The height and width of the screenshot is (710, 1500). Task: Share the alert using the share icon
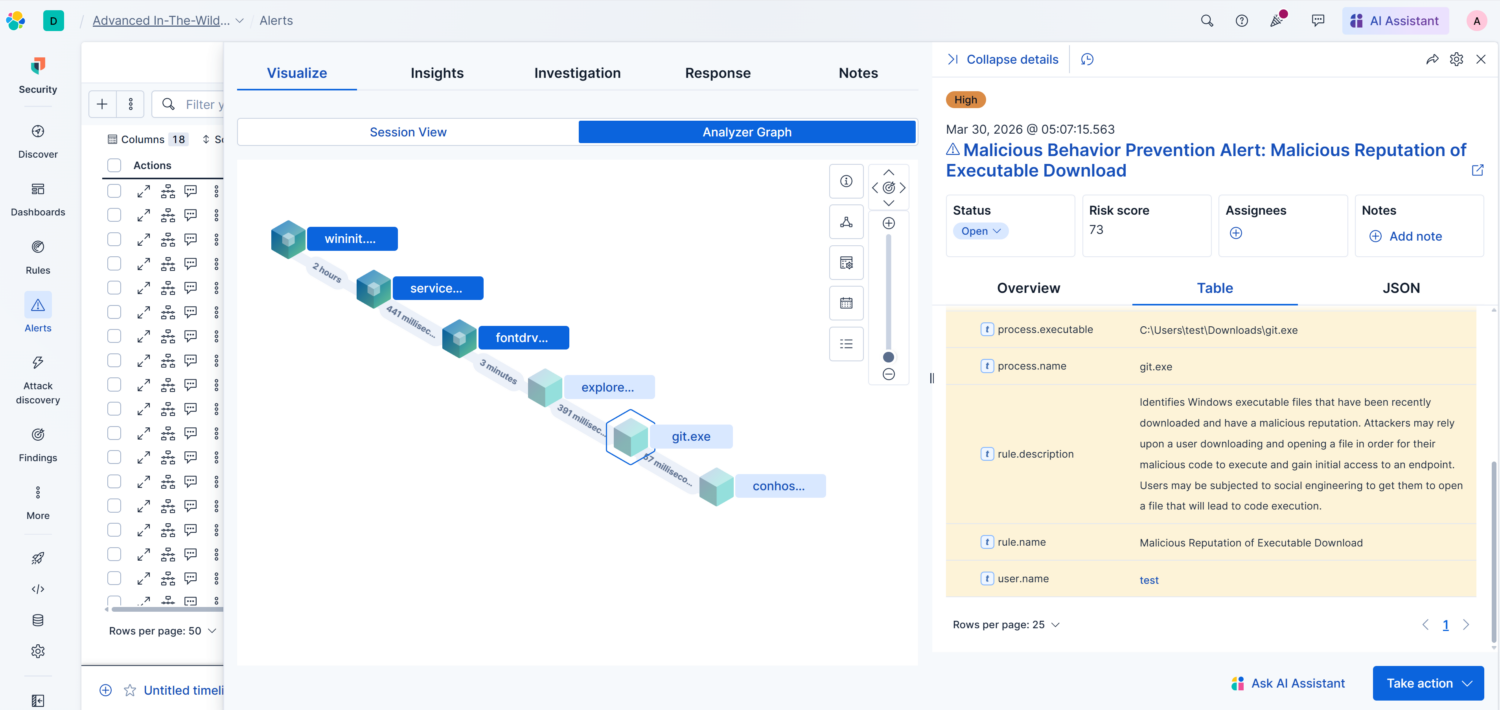(x=1432, y=59)
